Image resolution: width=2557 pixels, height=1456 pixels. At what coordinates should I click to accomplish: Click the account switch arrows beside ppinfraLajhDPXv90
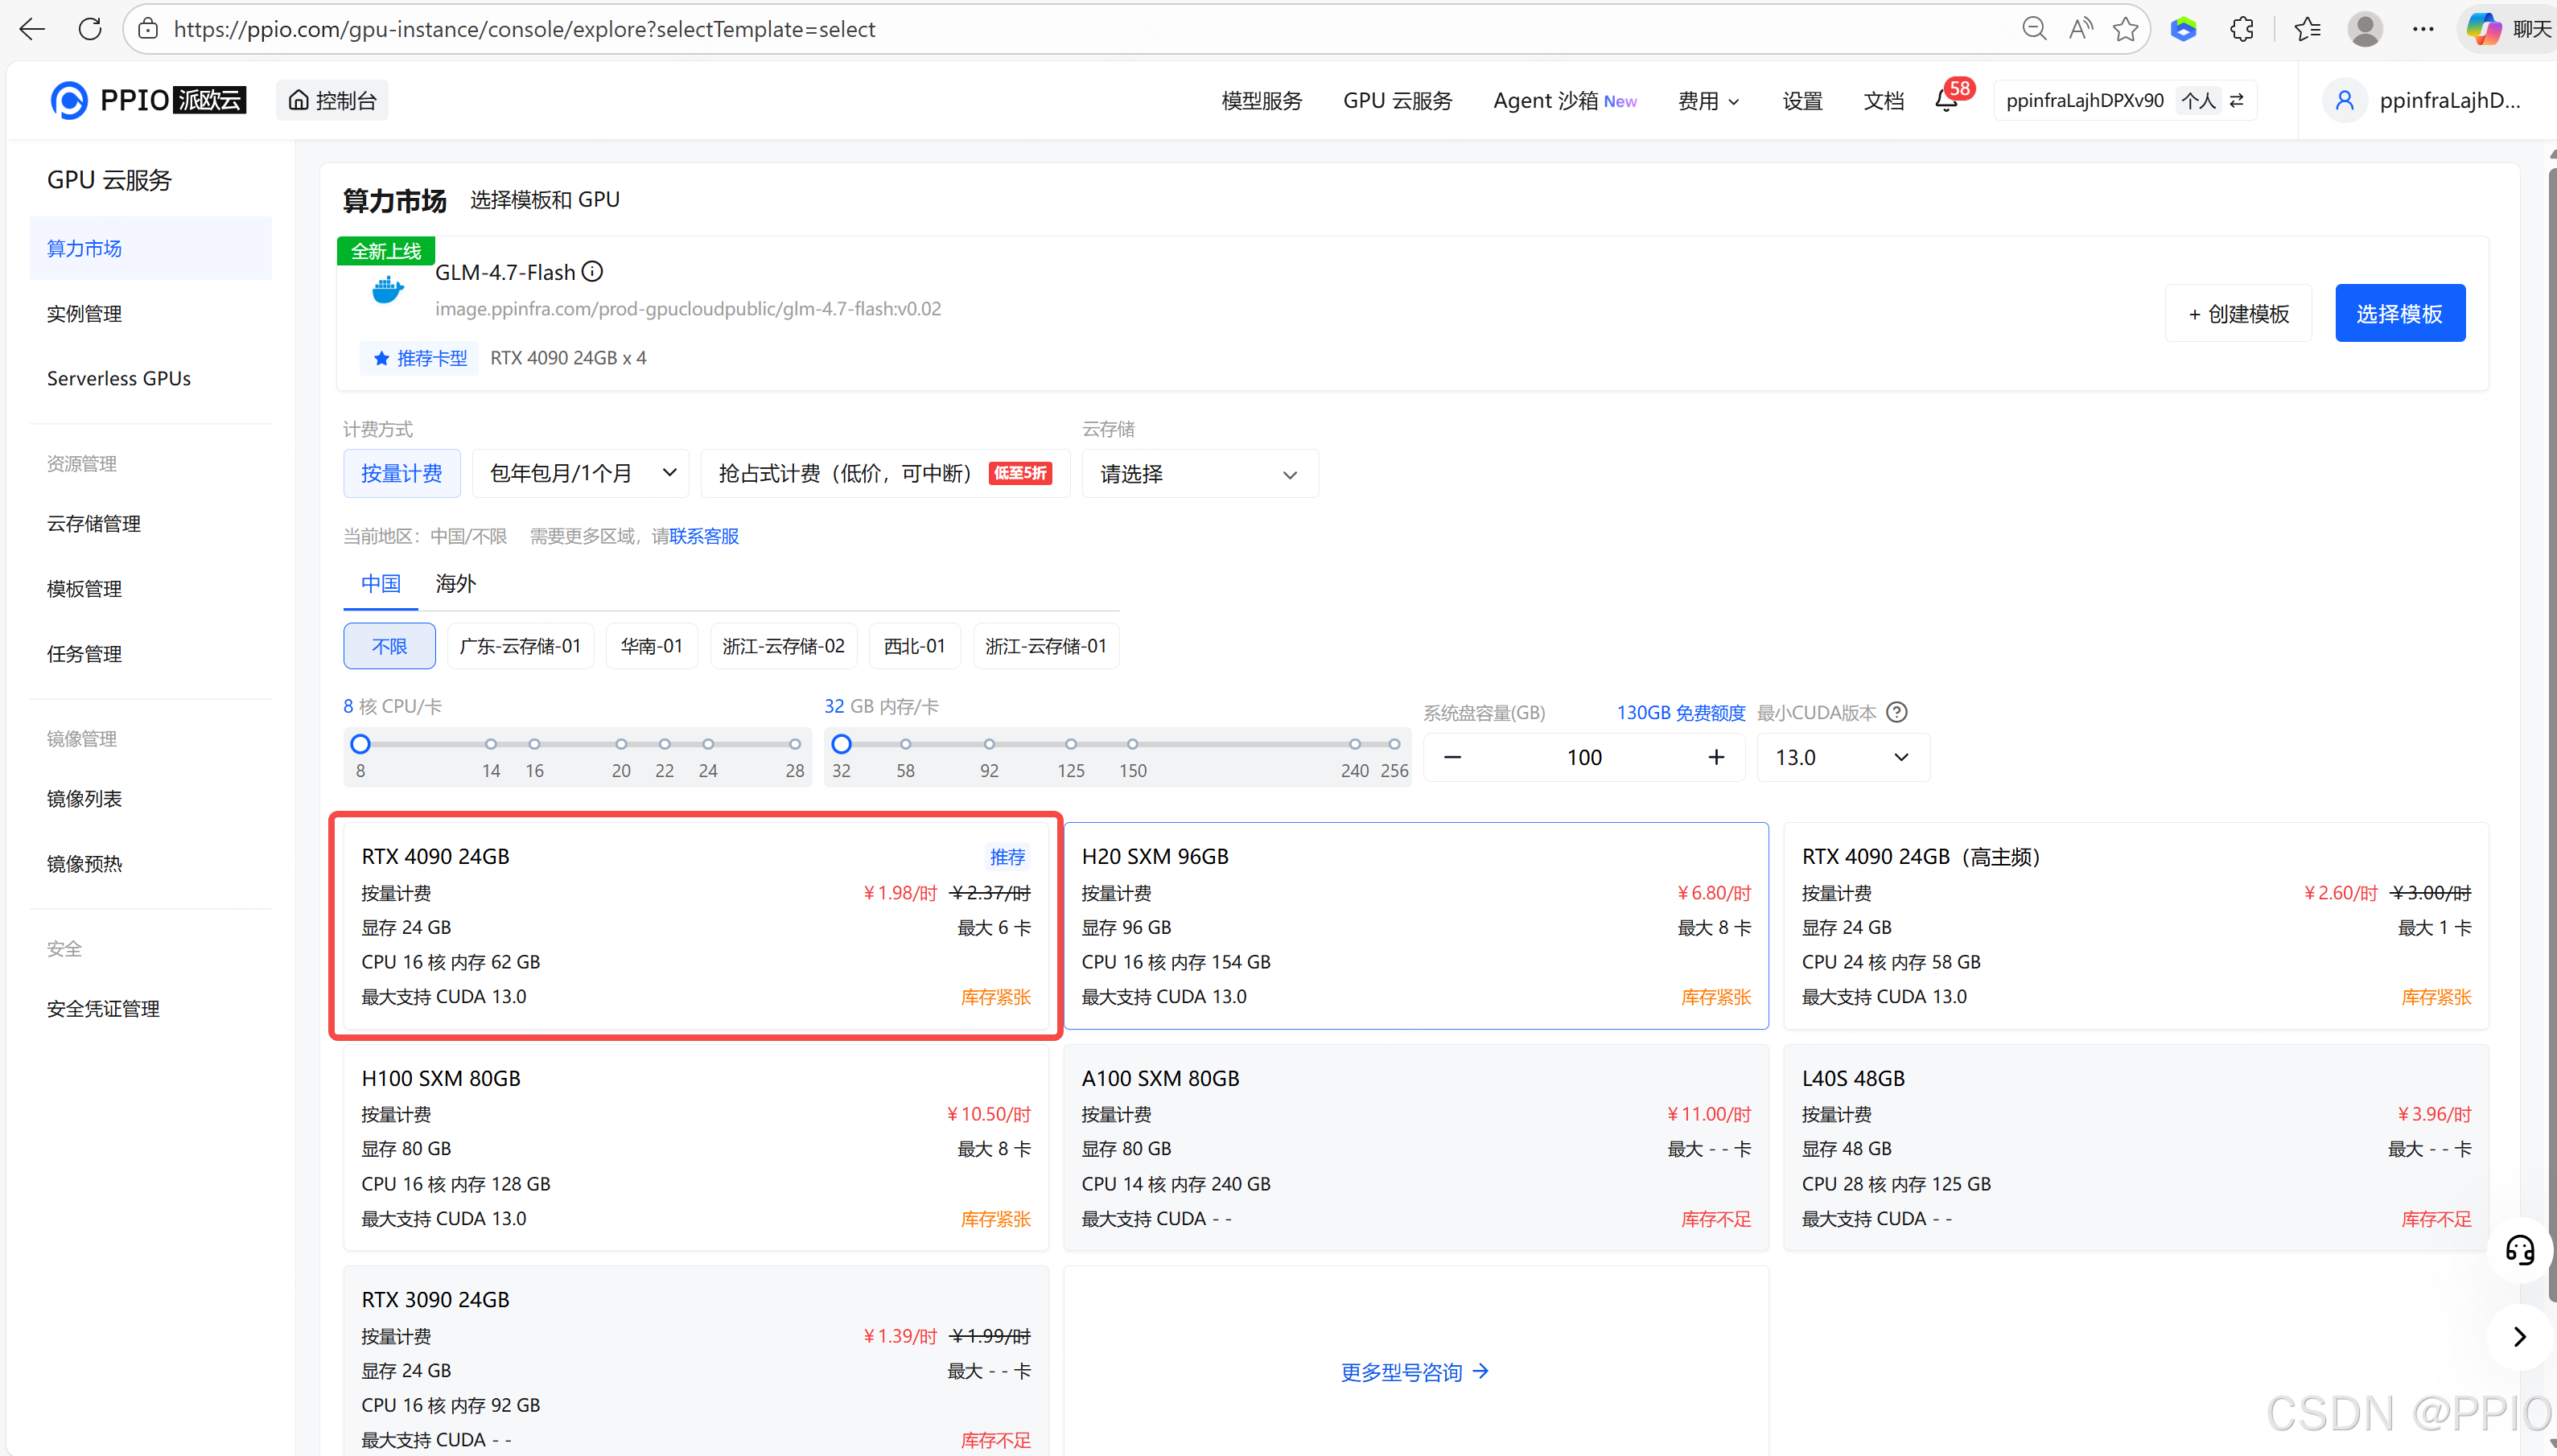click(x=2237, y=100)
